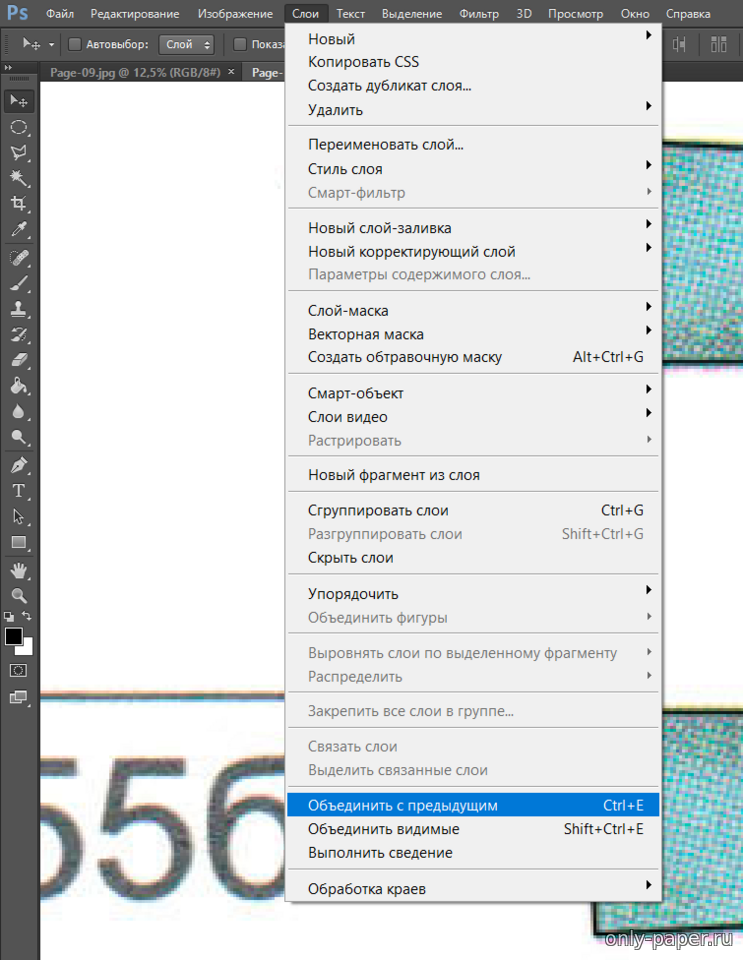Select the Horizontal Type tool
The width and height of the screenshot is (743, 960).
(19, 491)
